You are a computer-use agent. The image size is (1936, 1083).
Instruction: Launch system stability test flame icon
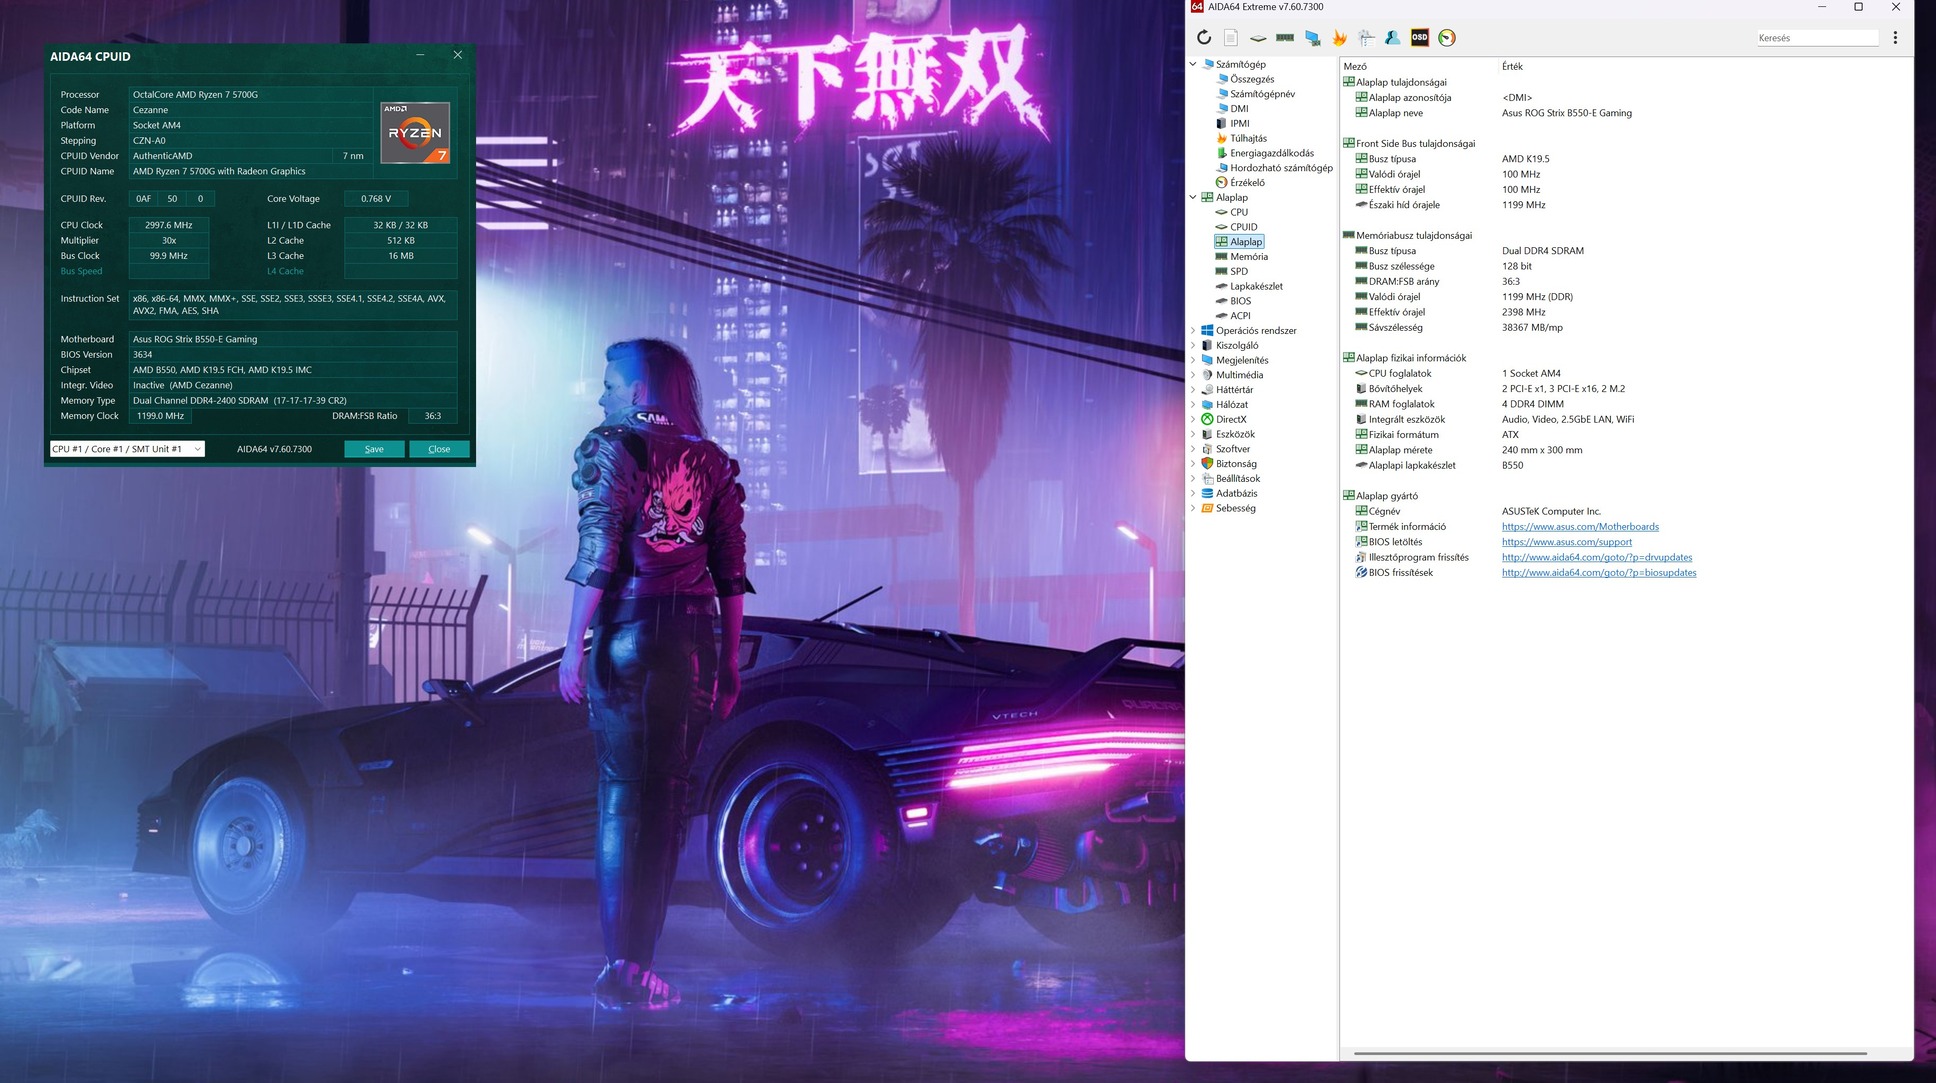click(1339, 38)
